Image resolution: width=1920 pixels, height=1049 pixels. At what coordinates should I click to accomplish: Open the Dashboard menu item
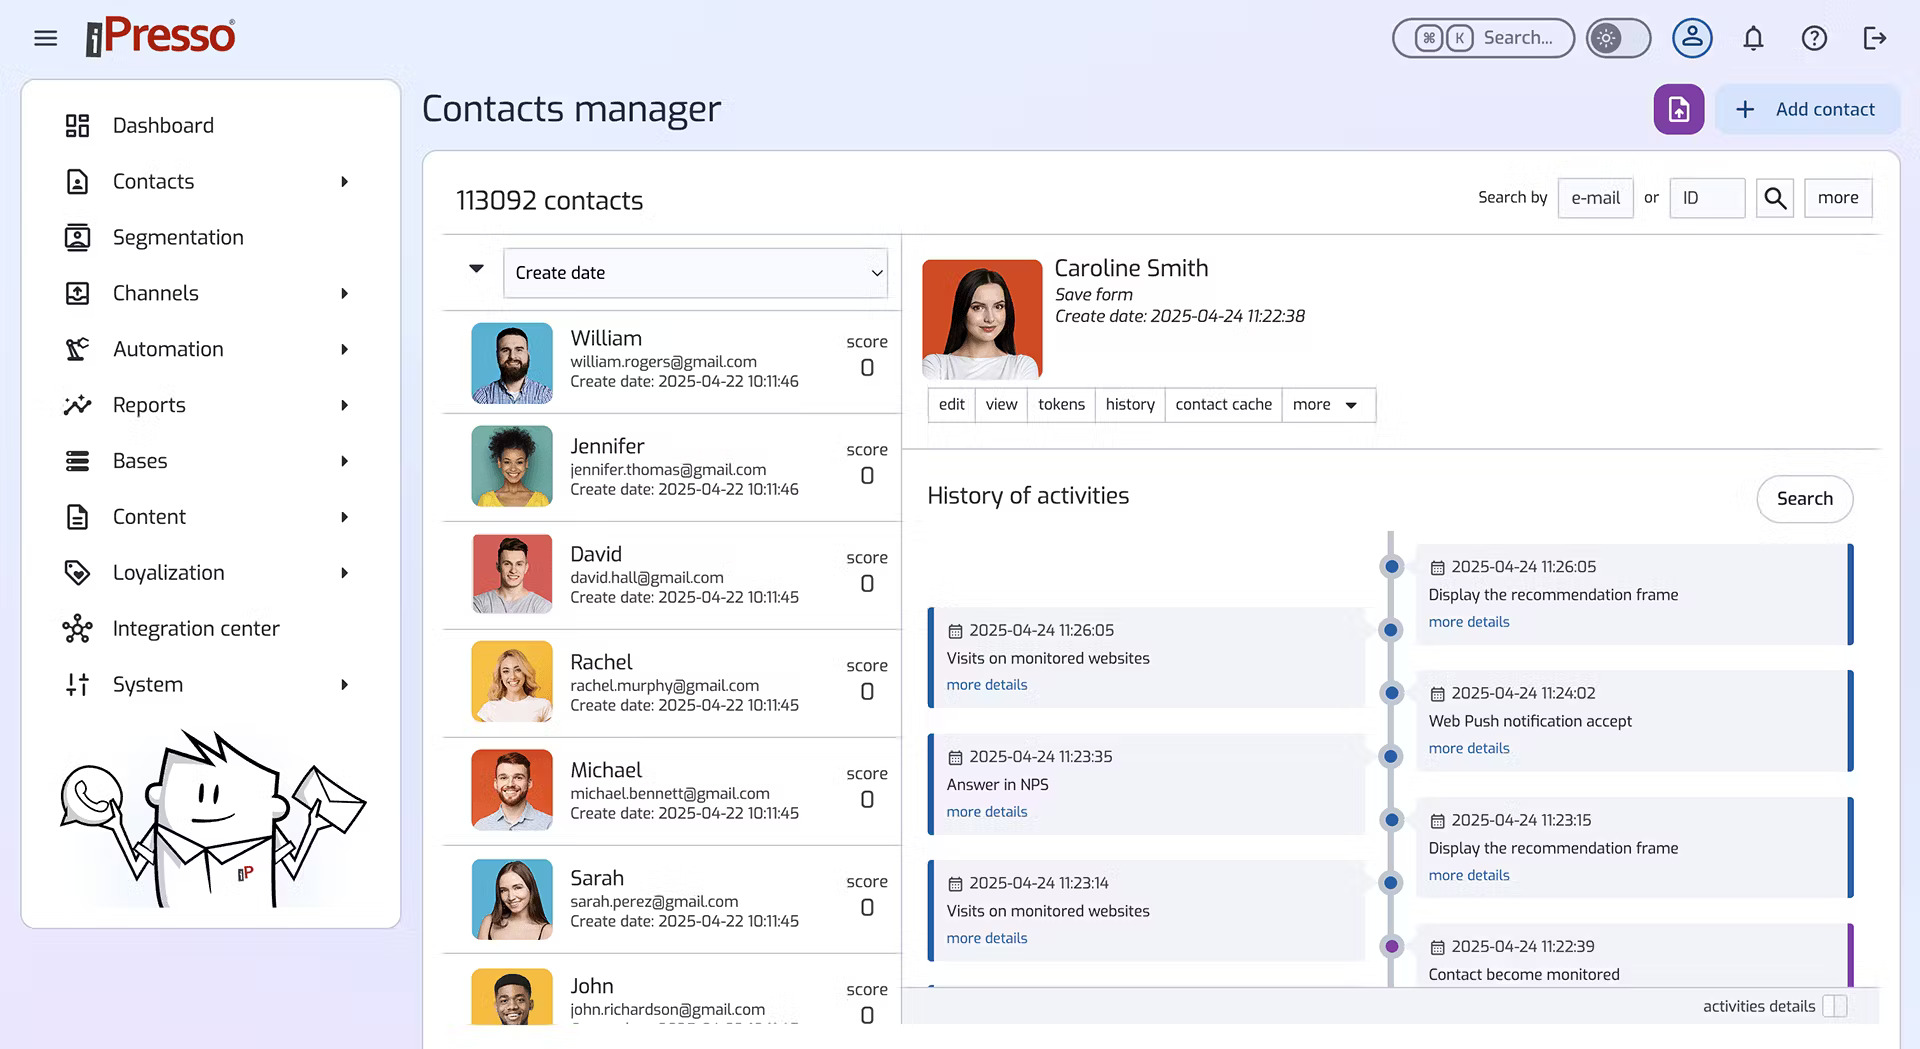tap(163, 125)
